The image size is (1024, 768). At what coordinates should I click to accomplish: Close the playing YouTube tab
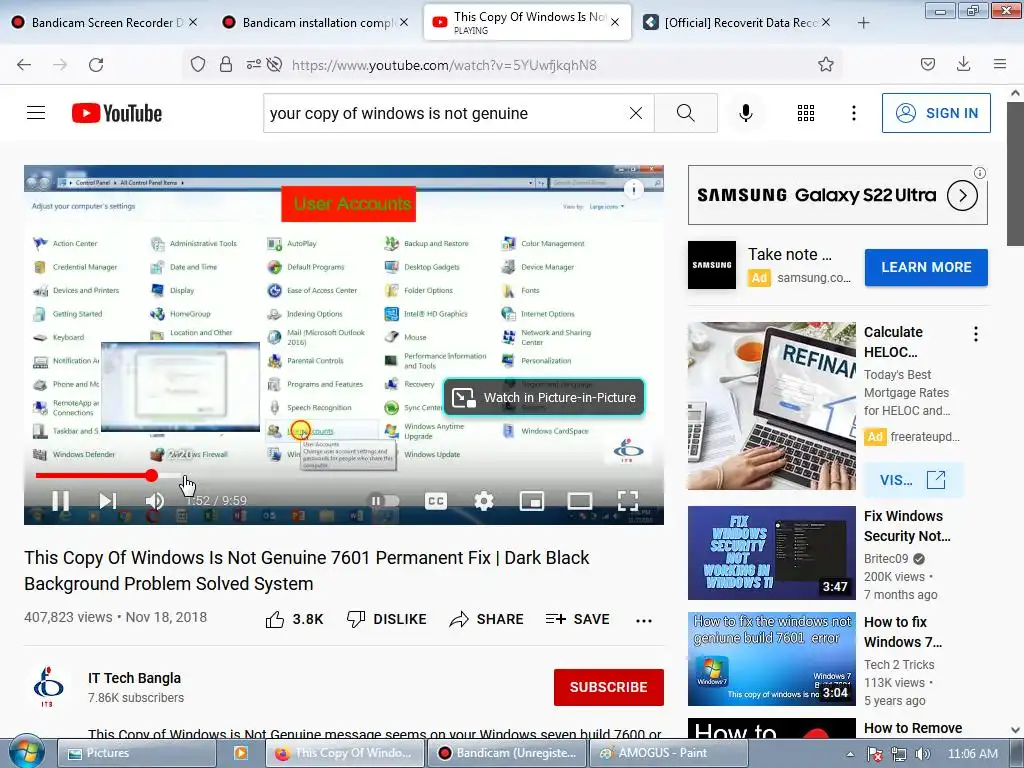(x=615, y=22)
